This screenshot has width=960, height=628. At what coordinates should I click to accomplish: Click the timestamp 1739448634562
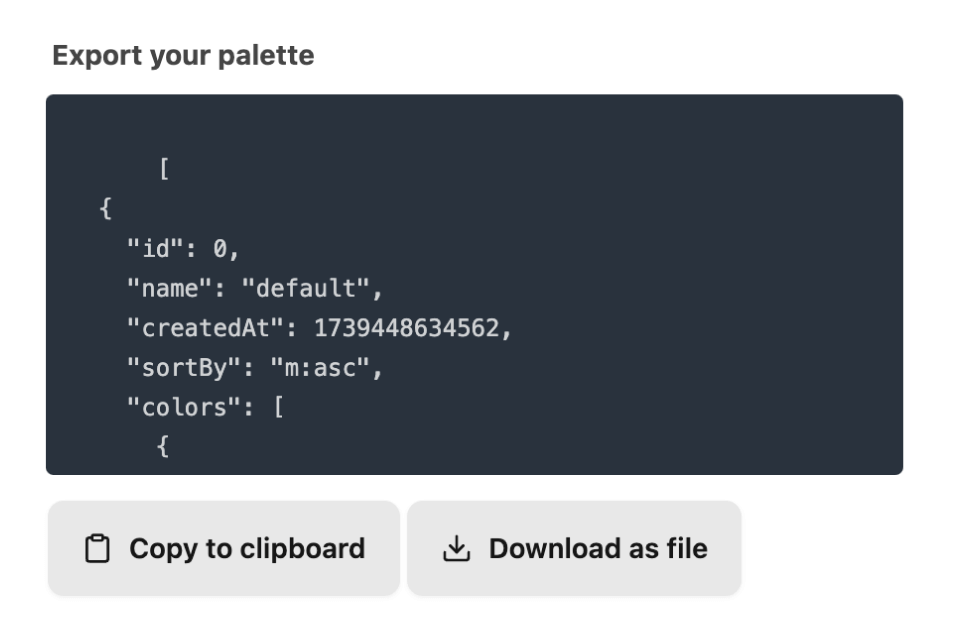pos(407,328)
